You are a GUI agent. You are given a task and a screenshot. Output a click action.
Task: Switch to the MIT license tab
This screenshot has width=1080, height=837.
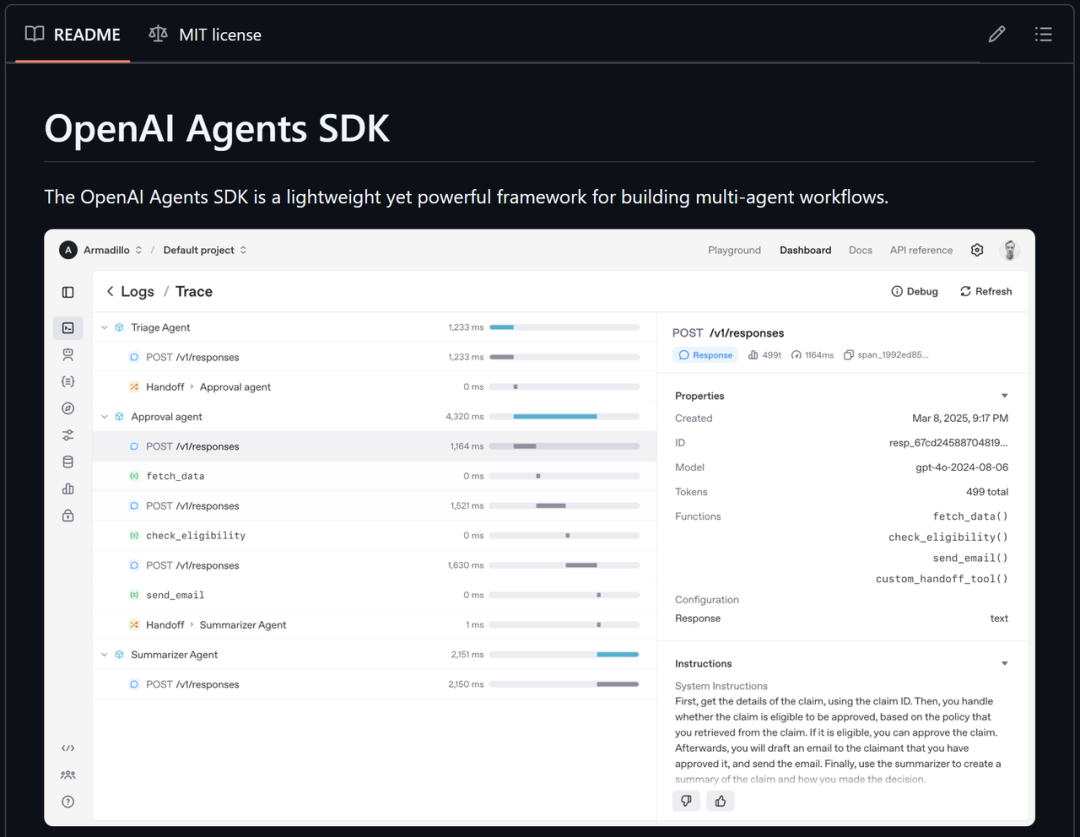[x=205, y=34]
